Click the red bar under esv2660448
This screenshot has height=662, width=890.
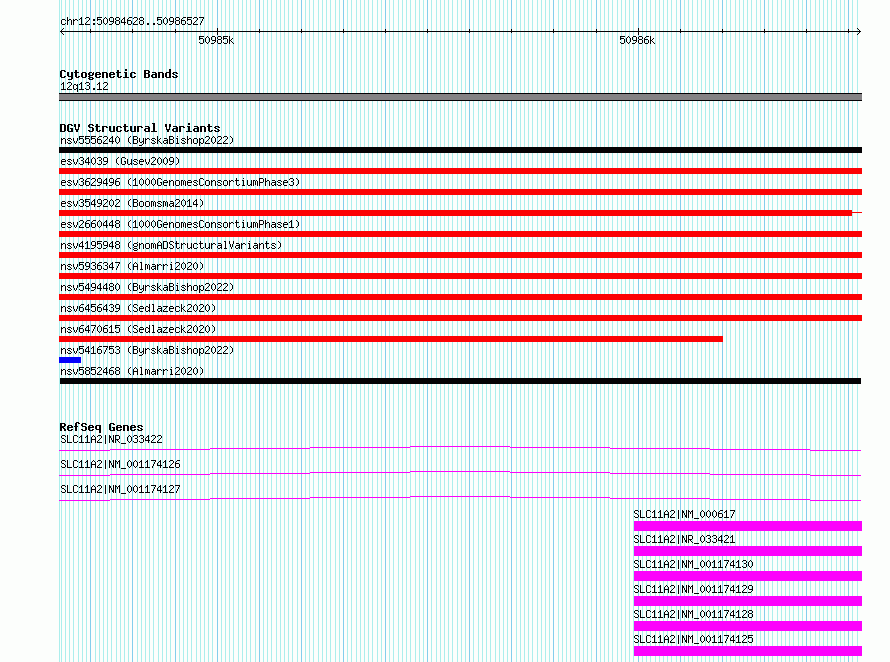[x=460, y=234]
